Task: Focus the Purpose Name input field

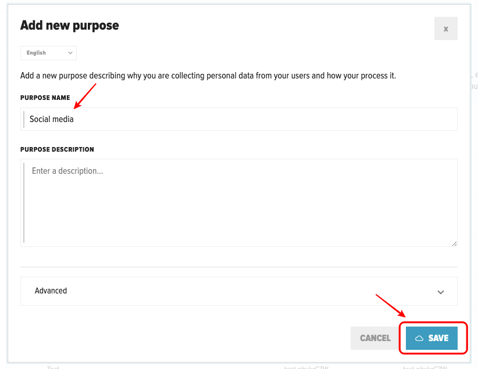Action: 239,119
